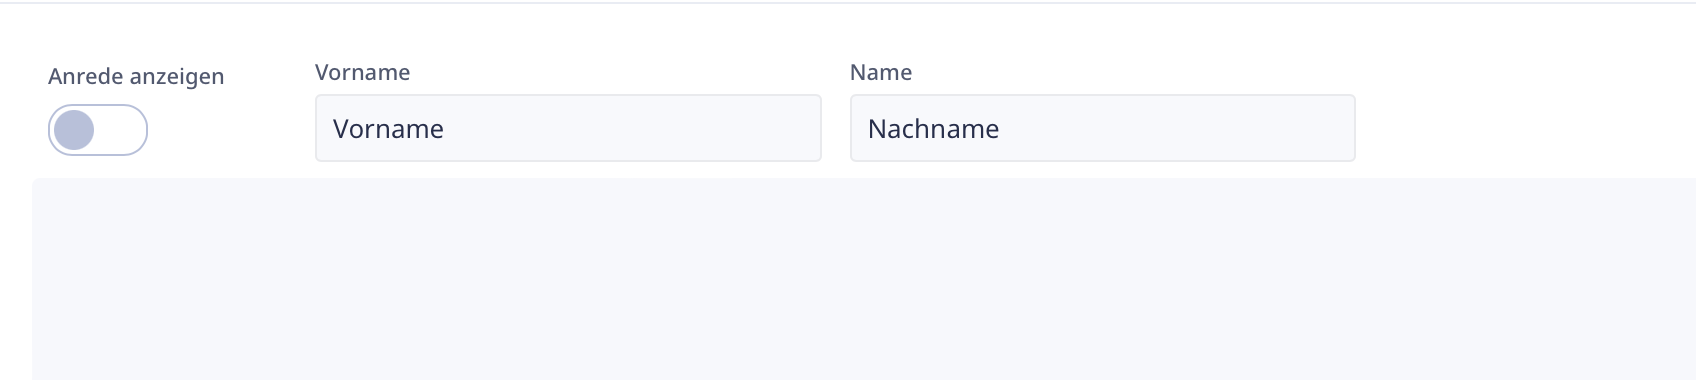Image resolution: width=1696 pixels, height=380 pixels.
Task: Click inside the Nachname box after the text
Action: click(1175, 129)
